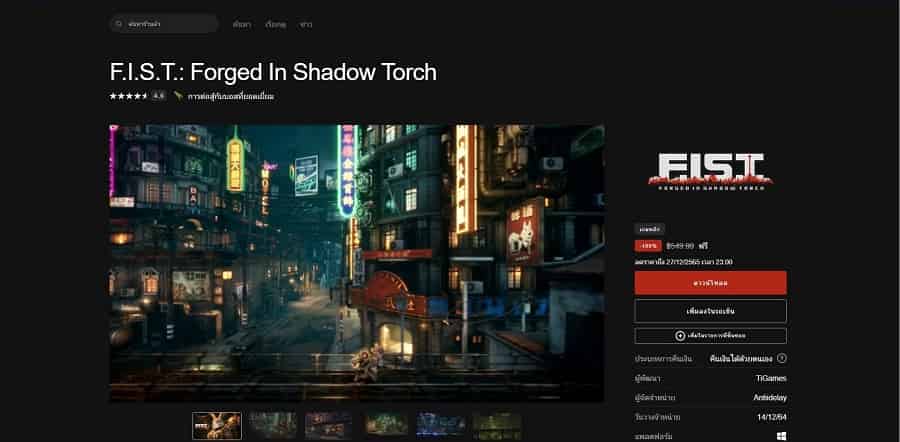Viewport: 900px width, 442px height.
Task: Open the main F.I.S.T. city street screenshot
Action: point(356,263)
